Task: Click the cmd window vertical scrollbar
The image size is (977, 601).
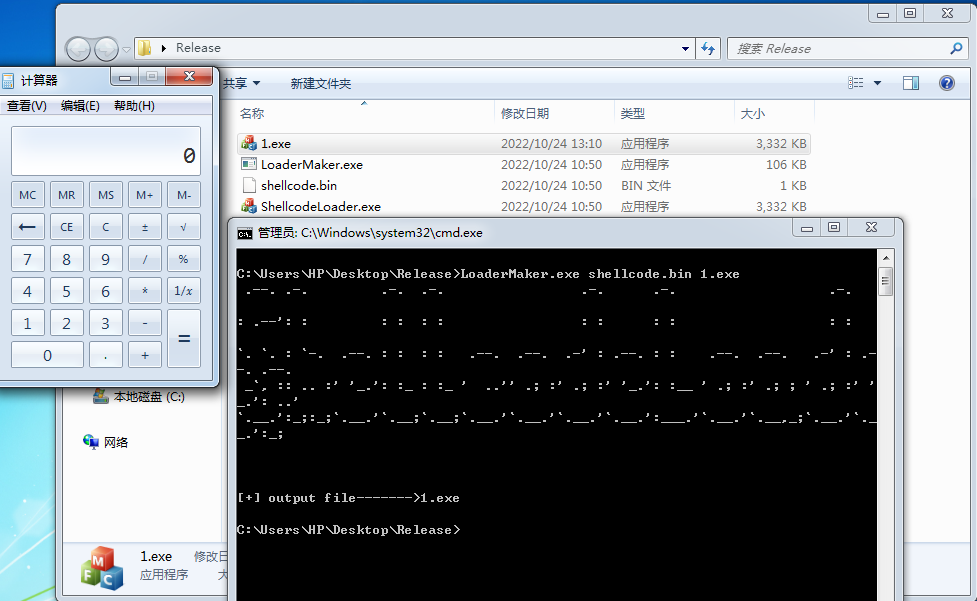Action: 885,400
